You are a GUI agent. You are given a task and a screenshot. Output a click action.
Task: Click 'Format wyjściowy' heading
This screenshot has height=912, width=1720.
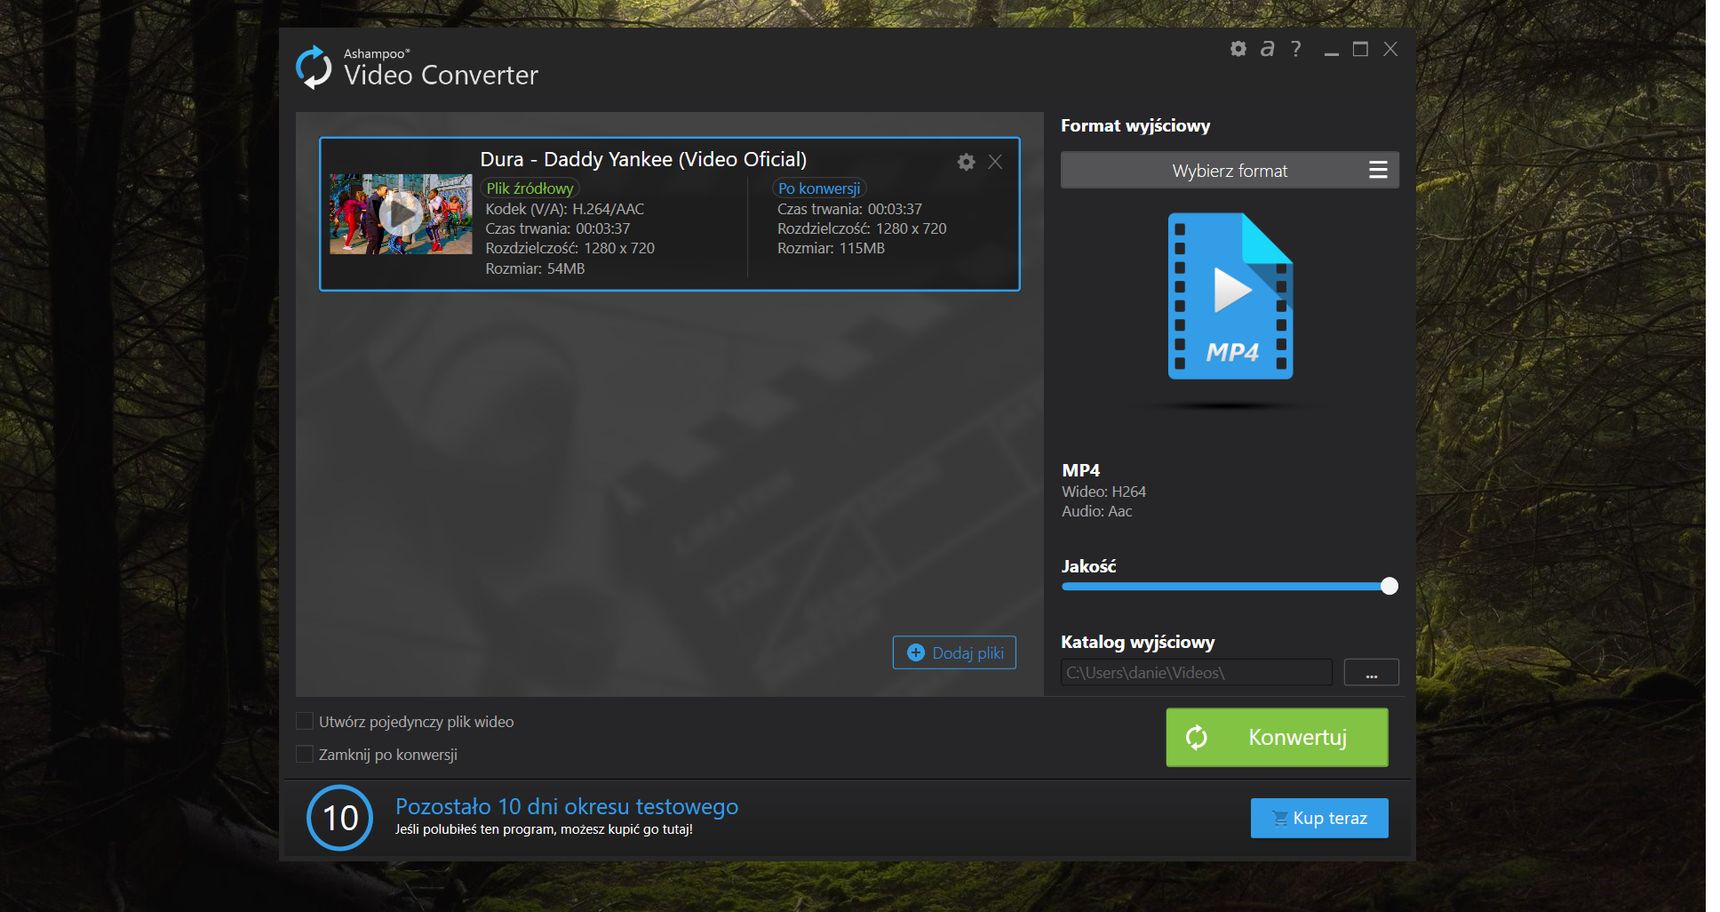click(x=1135, y=126)
